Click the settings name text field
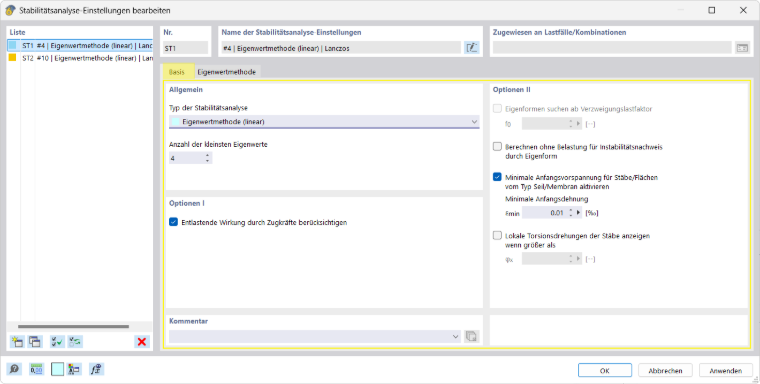The image size is (760, 384). (x=341, y=48)
